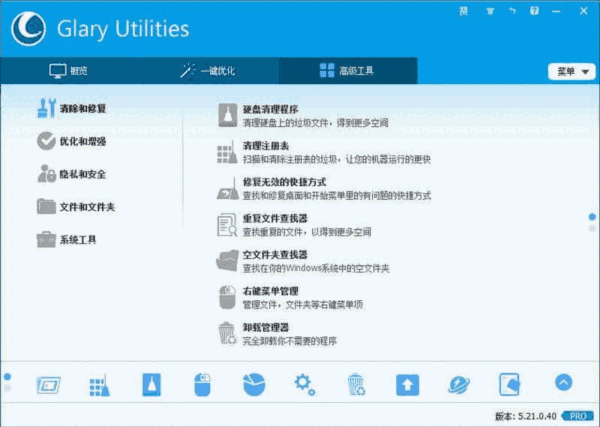Select the 优化和增强 category
Image resolution: width=600 pixels, height=427 pixels.
[72, 141]
